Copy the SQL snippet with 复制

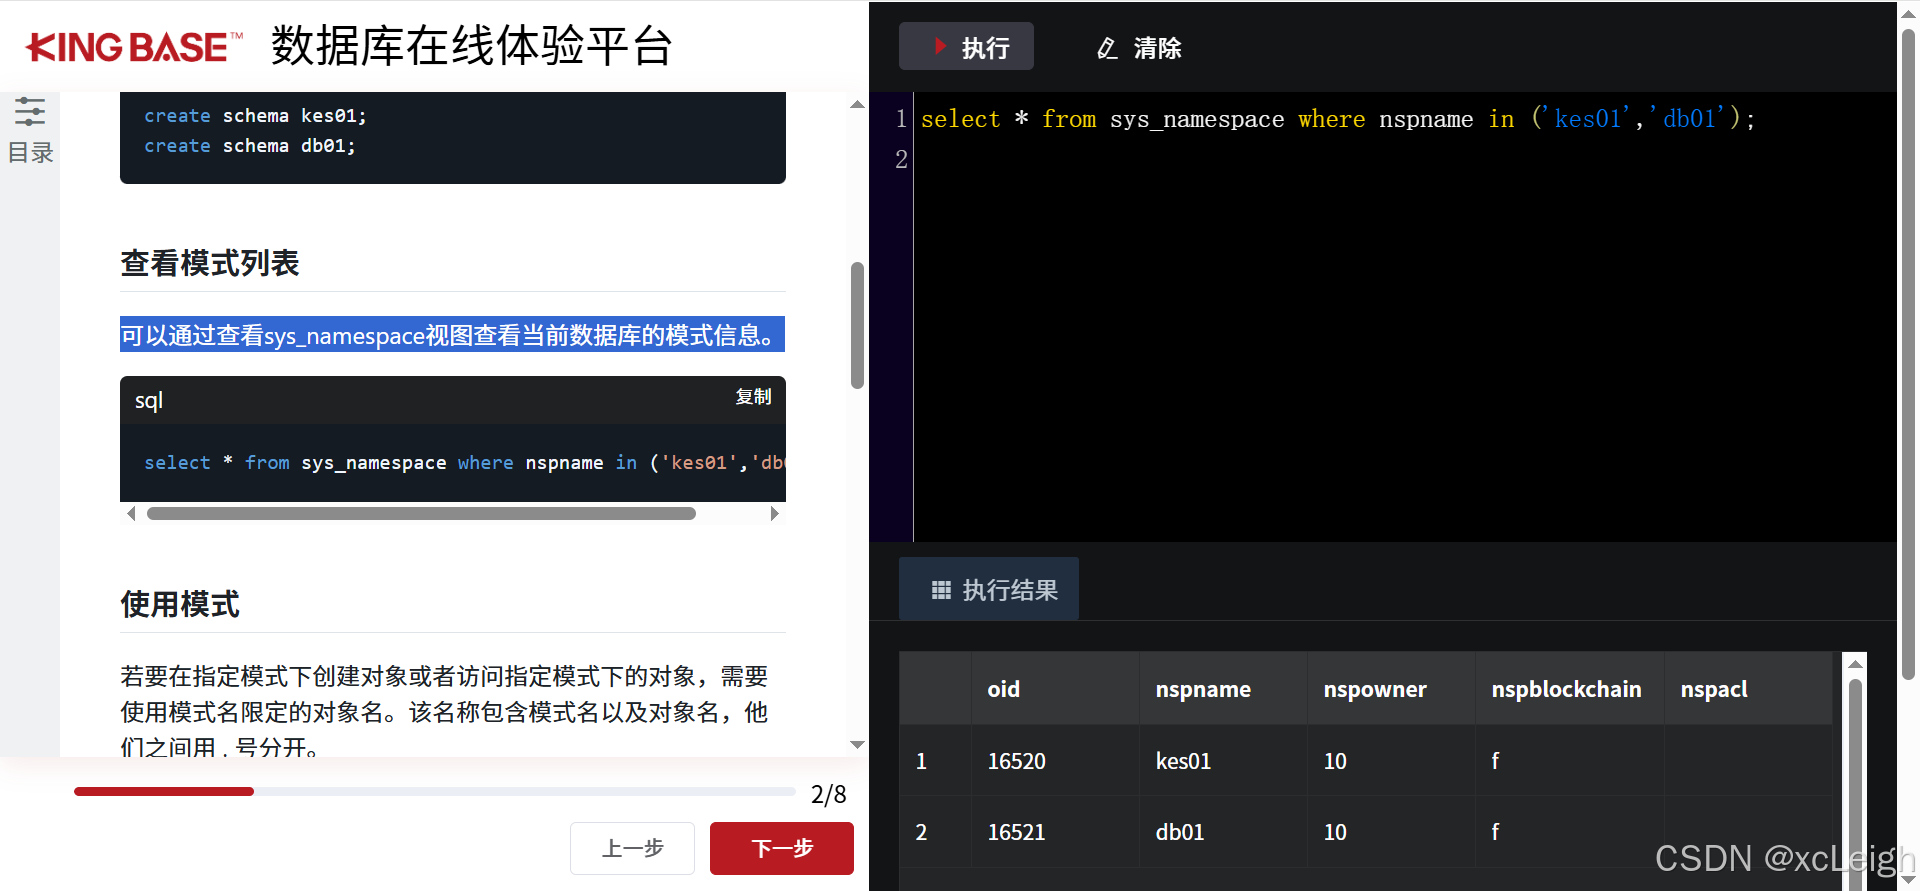[x=753, y=397]
